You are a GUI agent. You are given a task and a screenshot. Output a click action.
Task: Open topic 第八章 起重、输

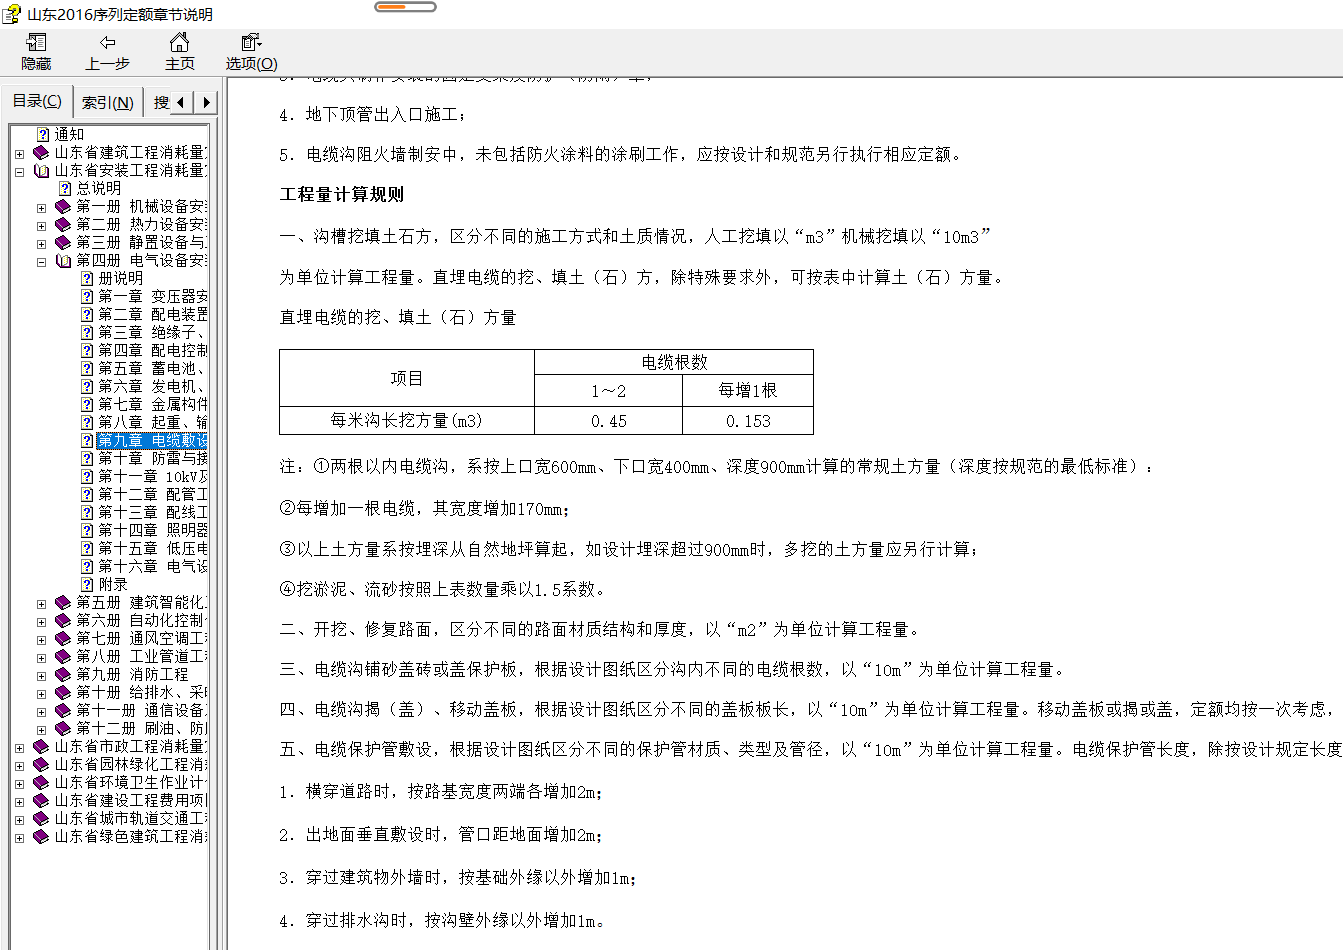point(152,422)
